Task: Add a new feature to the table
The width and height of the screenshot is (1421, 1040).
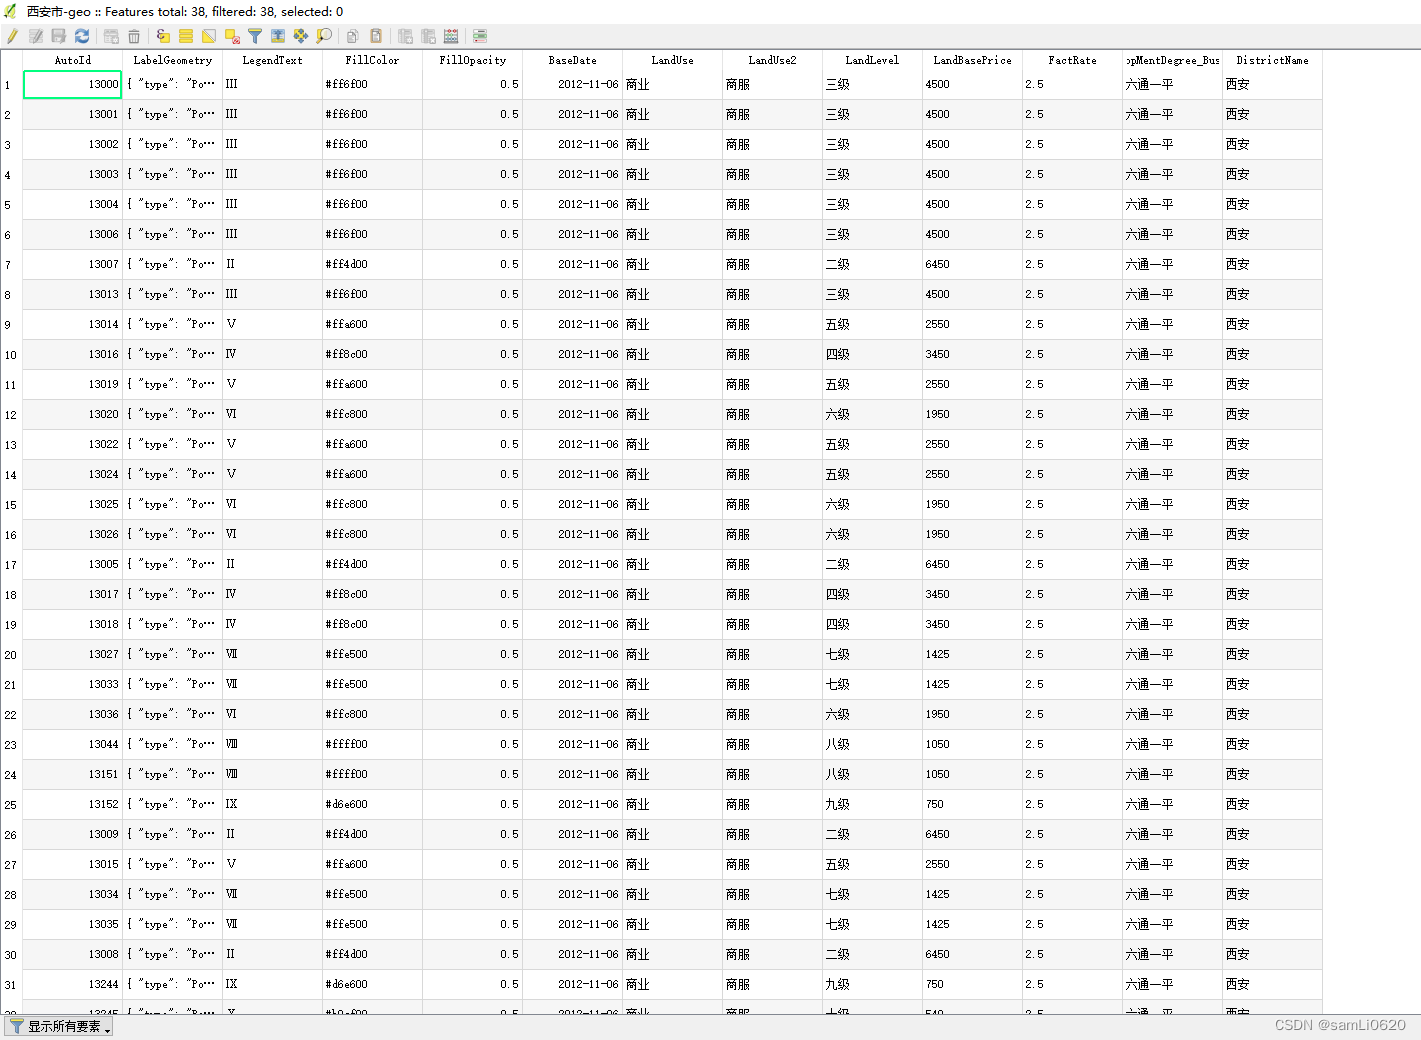Action: point(111,36)
